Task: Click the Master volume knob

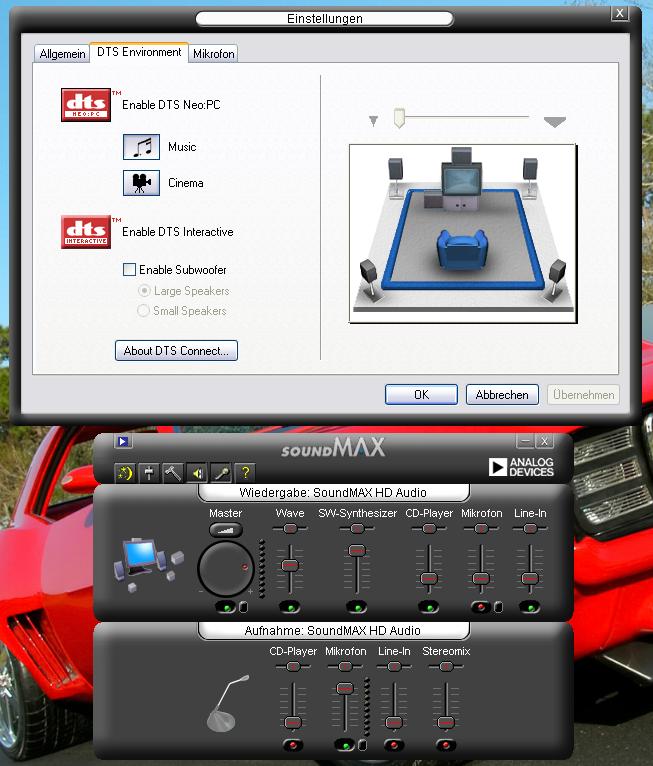Action: [226, 570]
